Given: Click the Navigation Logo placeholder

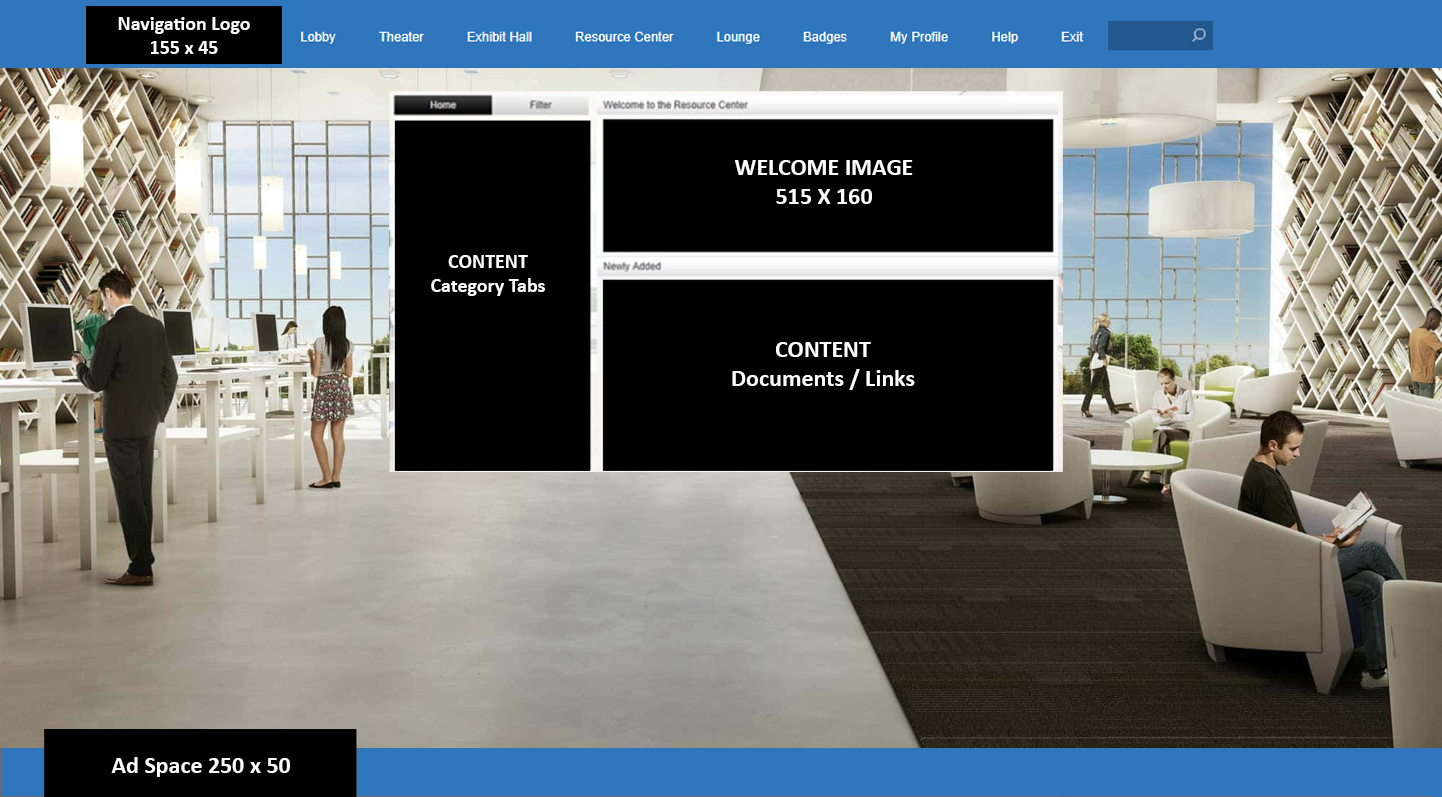Looking at the screenshot, I should click(184, 35).
